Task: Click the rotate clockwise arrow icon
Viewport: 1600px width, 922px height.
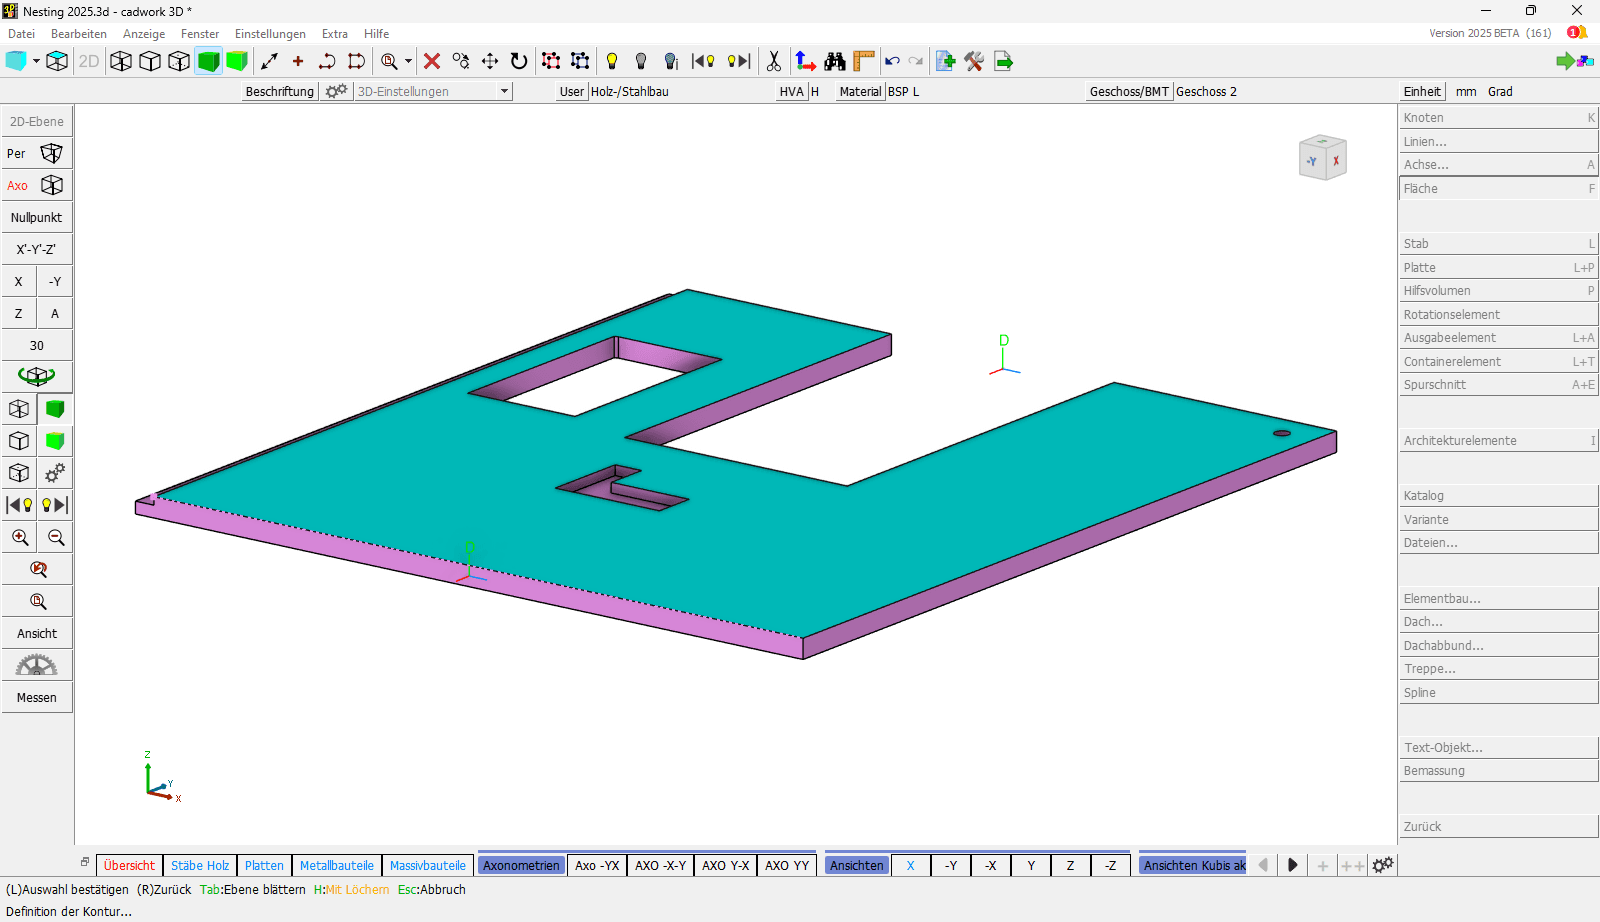Action: [518, 61]
